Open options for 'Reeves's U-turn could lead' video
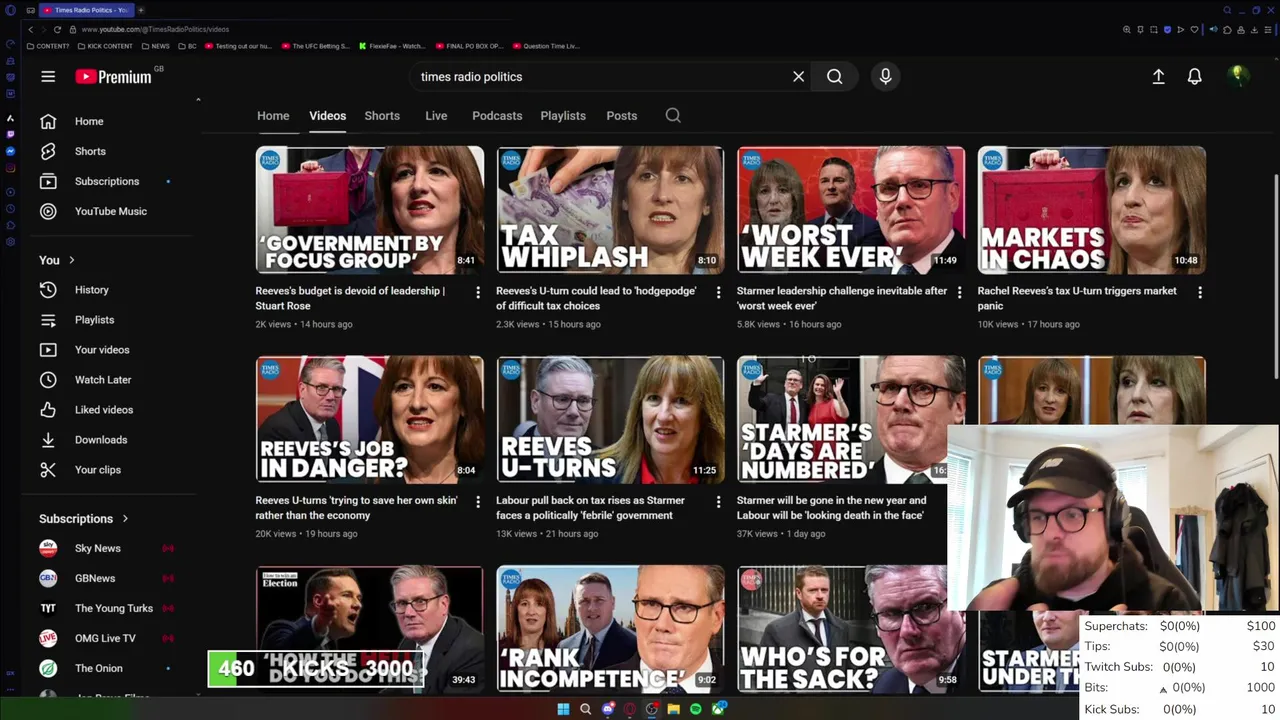The width and height of the screenshot is (1280, 720). tap(718, 292)
